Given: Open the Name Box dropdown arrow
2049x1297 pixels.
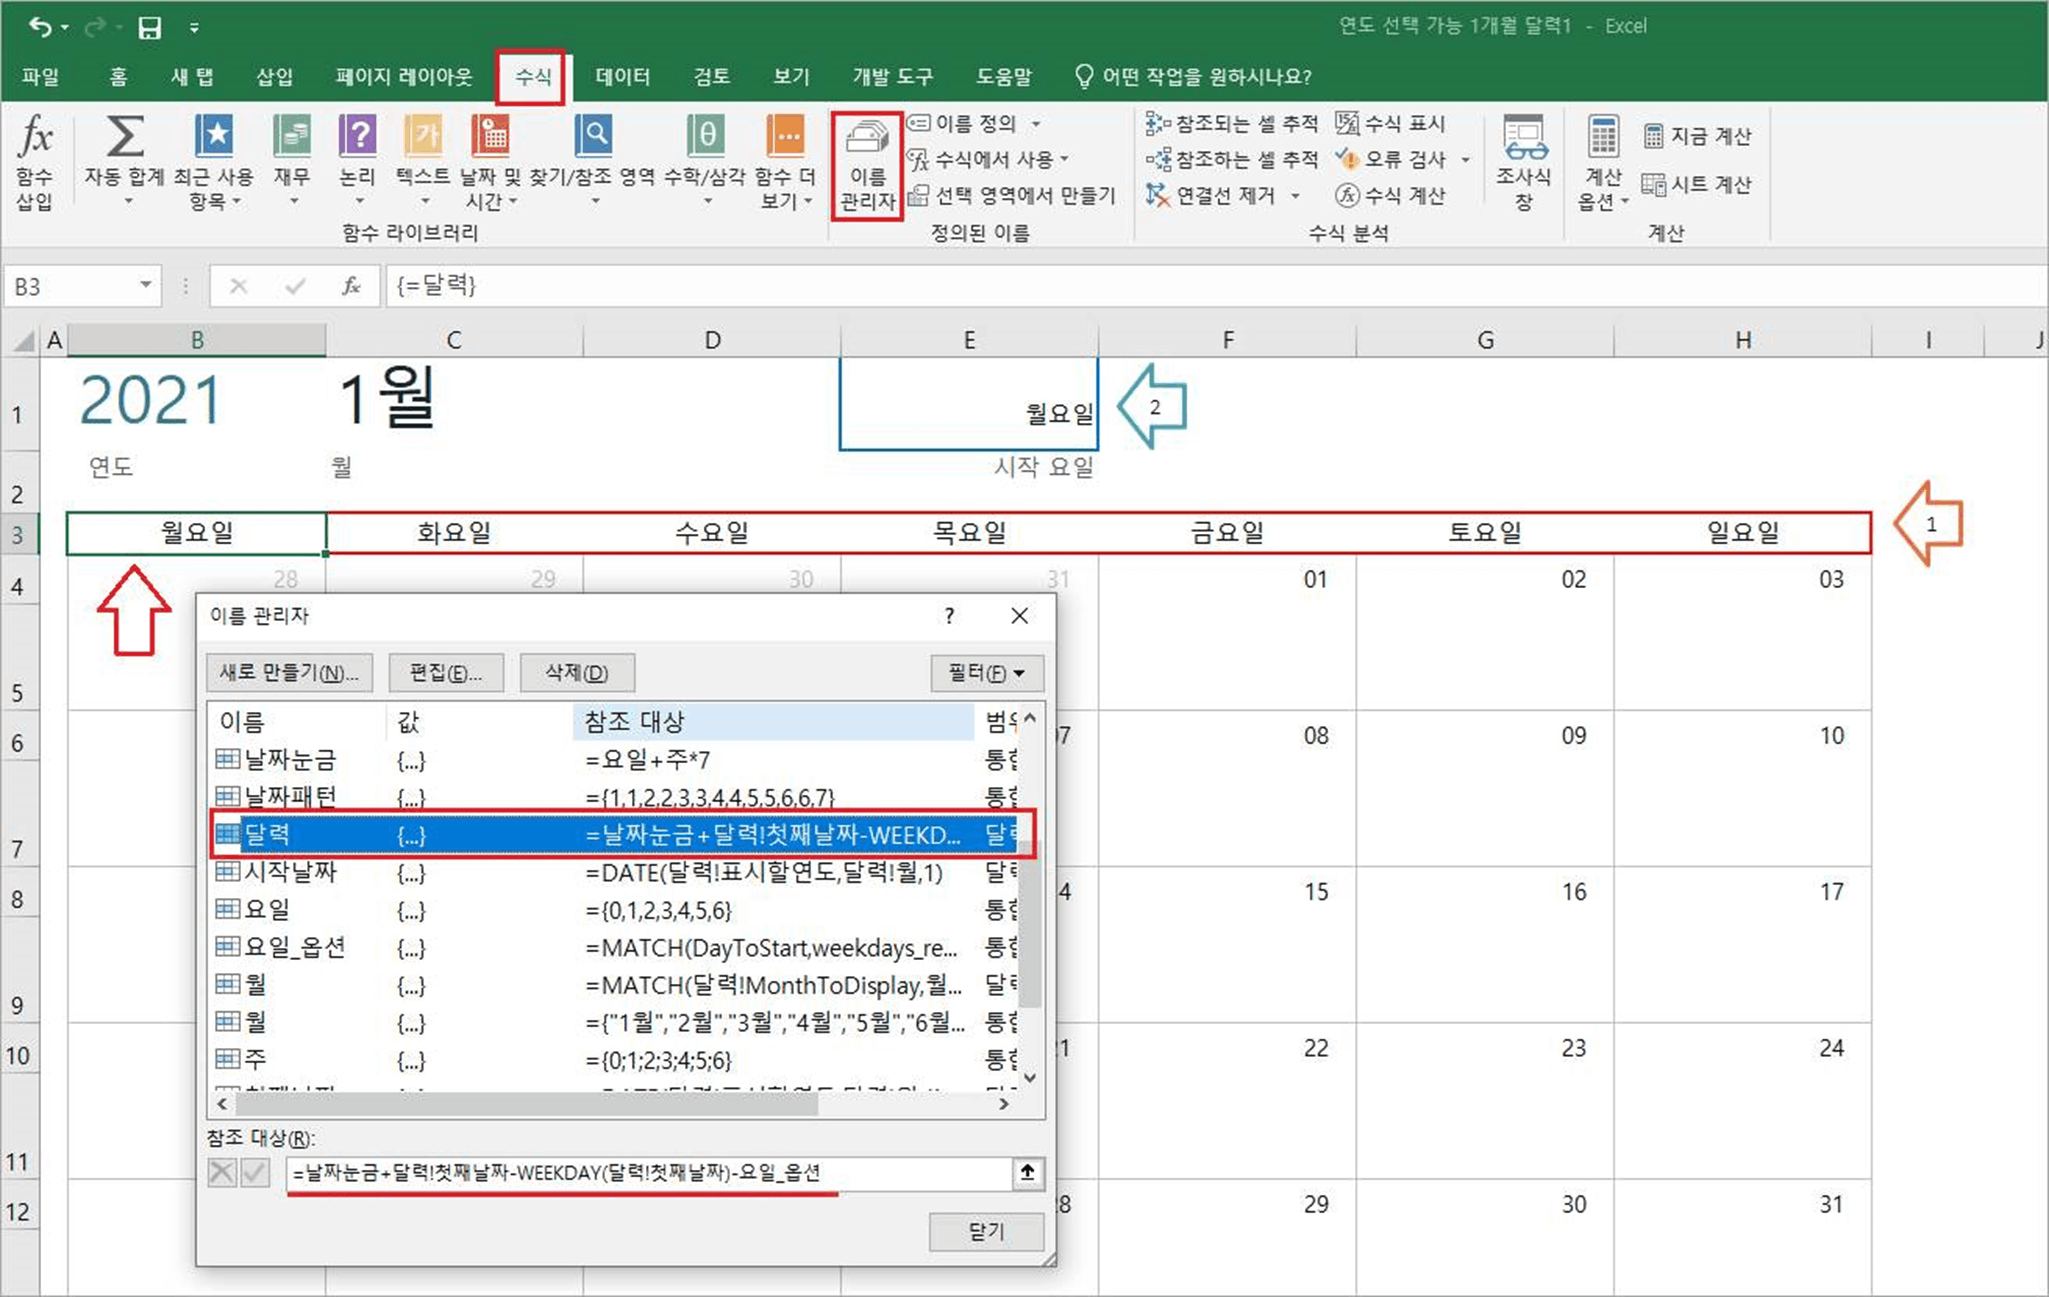Looking at the screenshot, I should point(146,286).
